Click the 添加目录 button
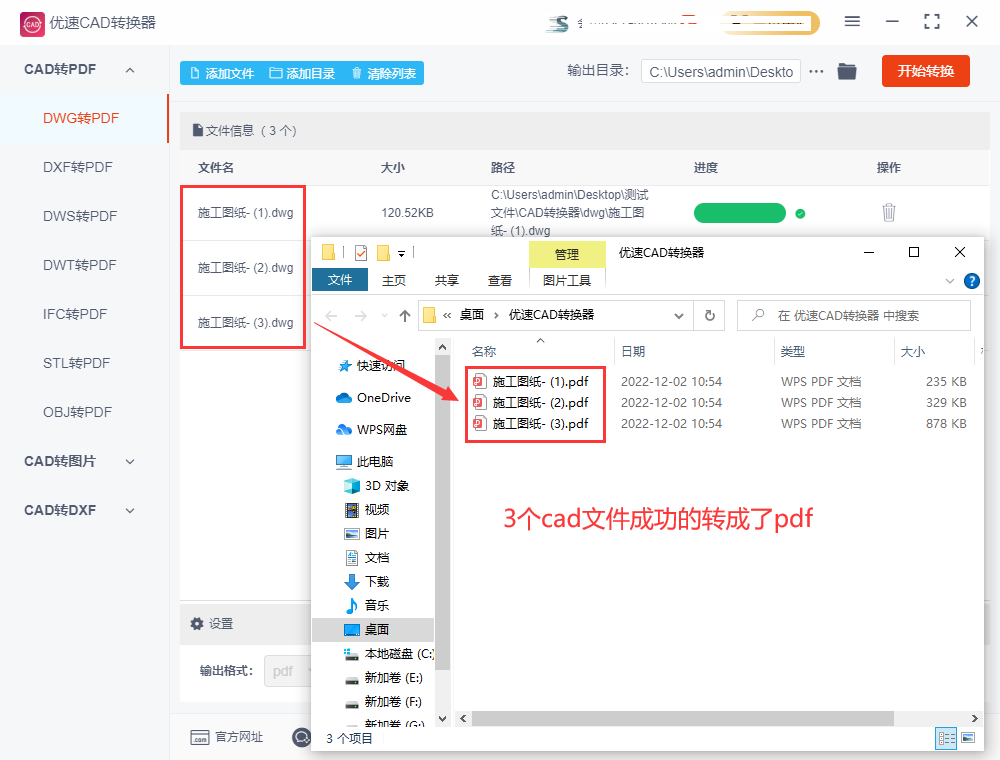Image resolution: width=1000 pixels, height=760 pixels. click(302, 73)
